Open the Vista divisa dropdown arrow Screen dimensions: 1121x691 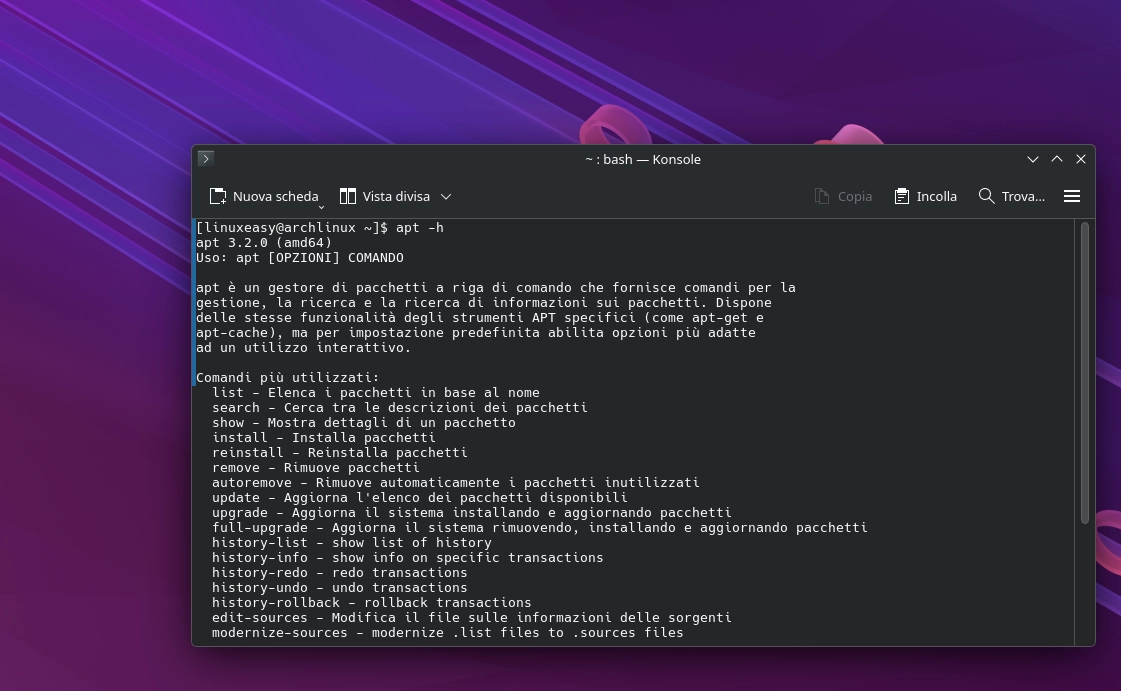445,196
